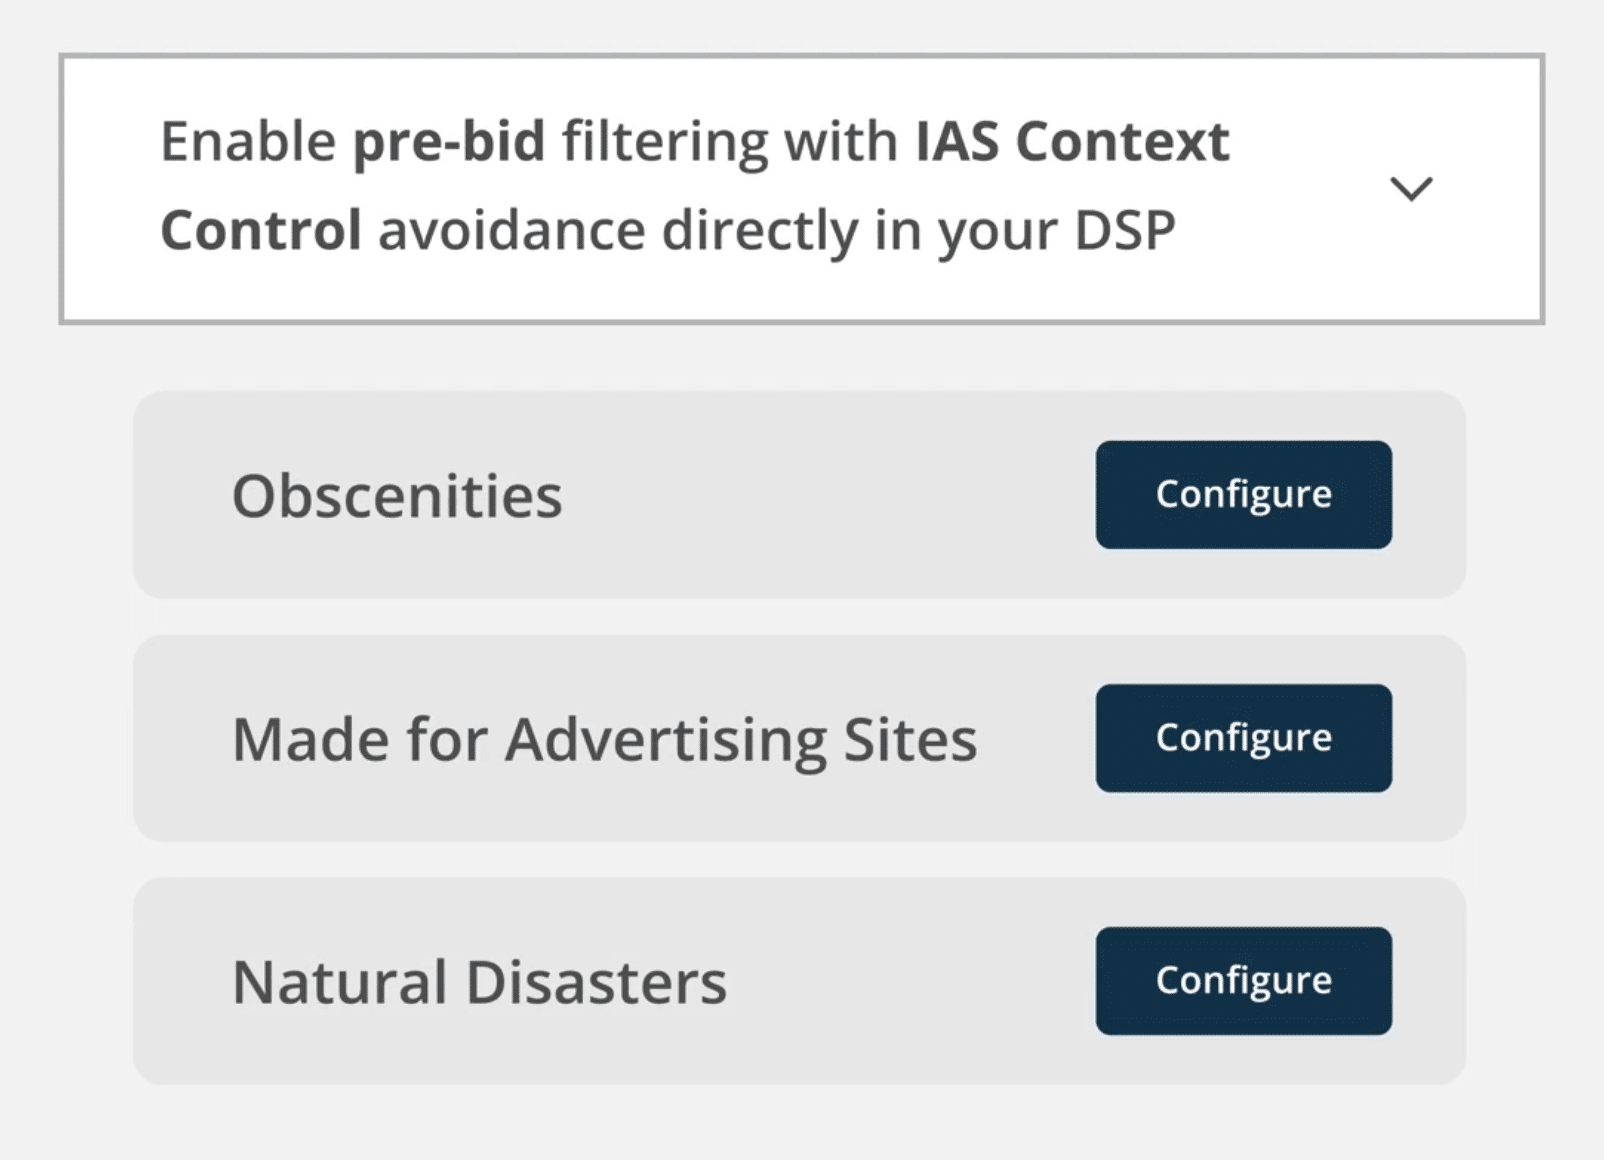This screenshot has height=1160, width=1604.
Task: Select the Natural Disasters label text
Action: pyautogui.click(x=479, y=982)
